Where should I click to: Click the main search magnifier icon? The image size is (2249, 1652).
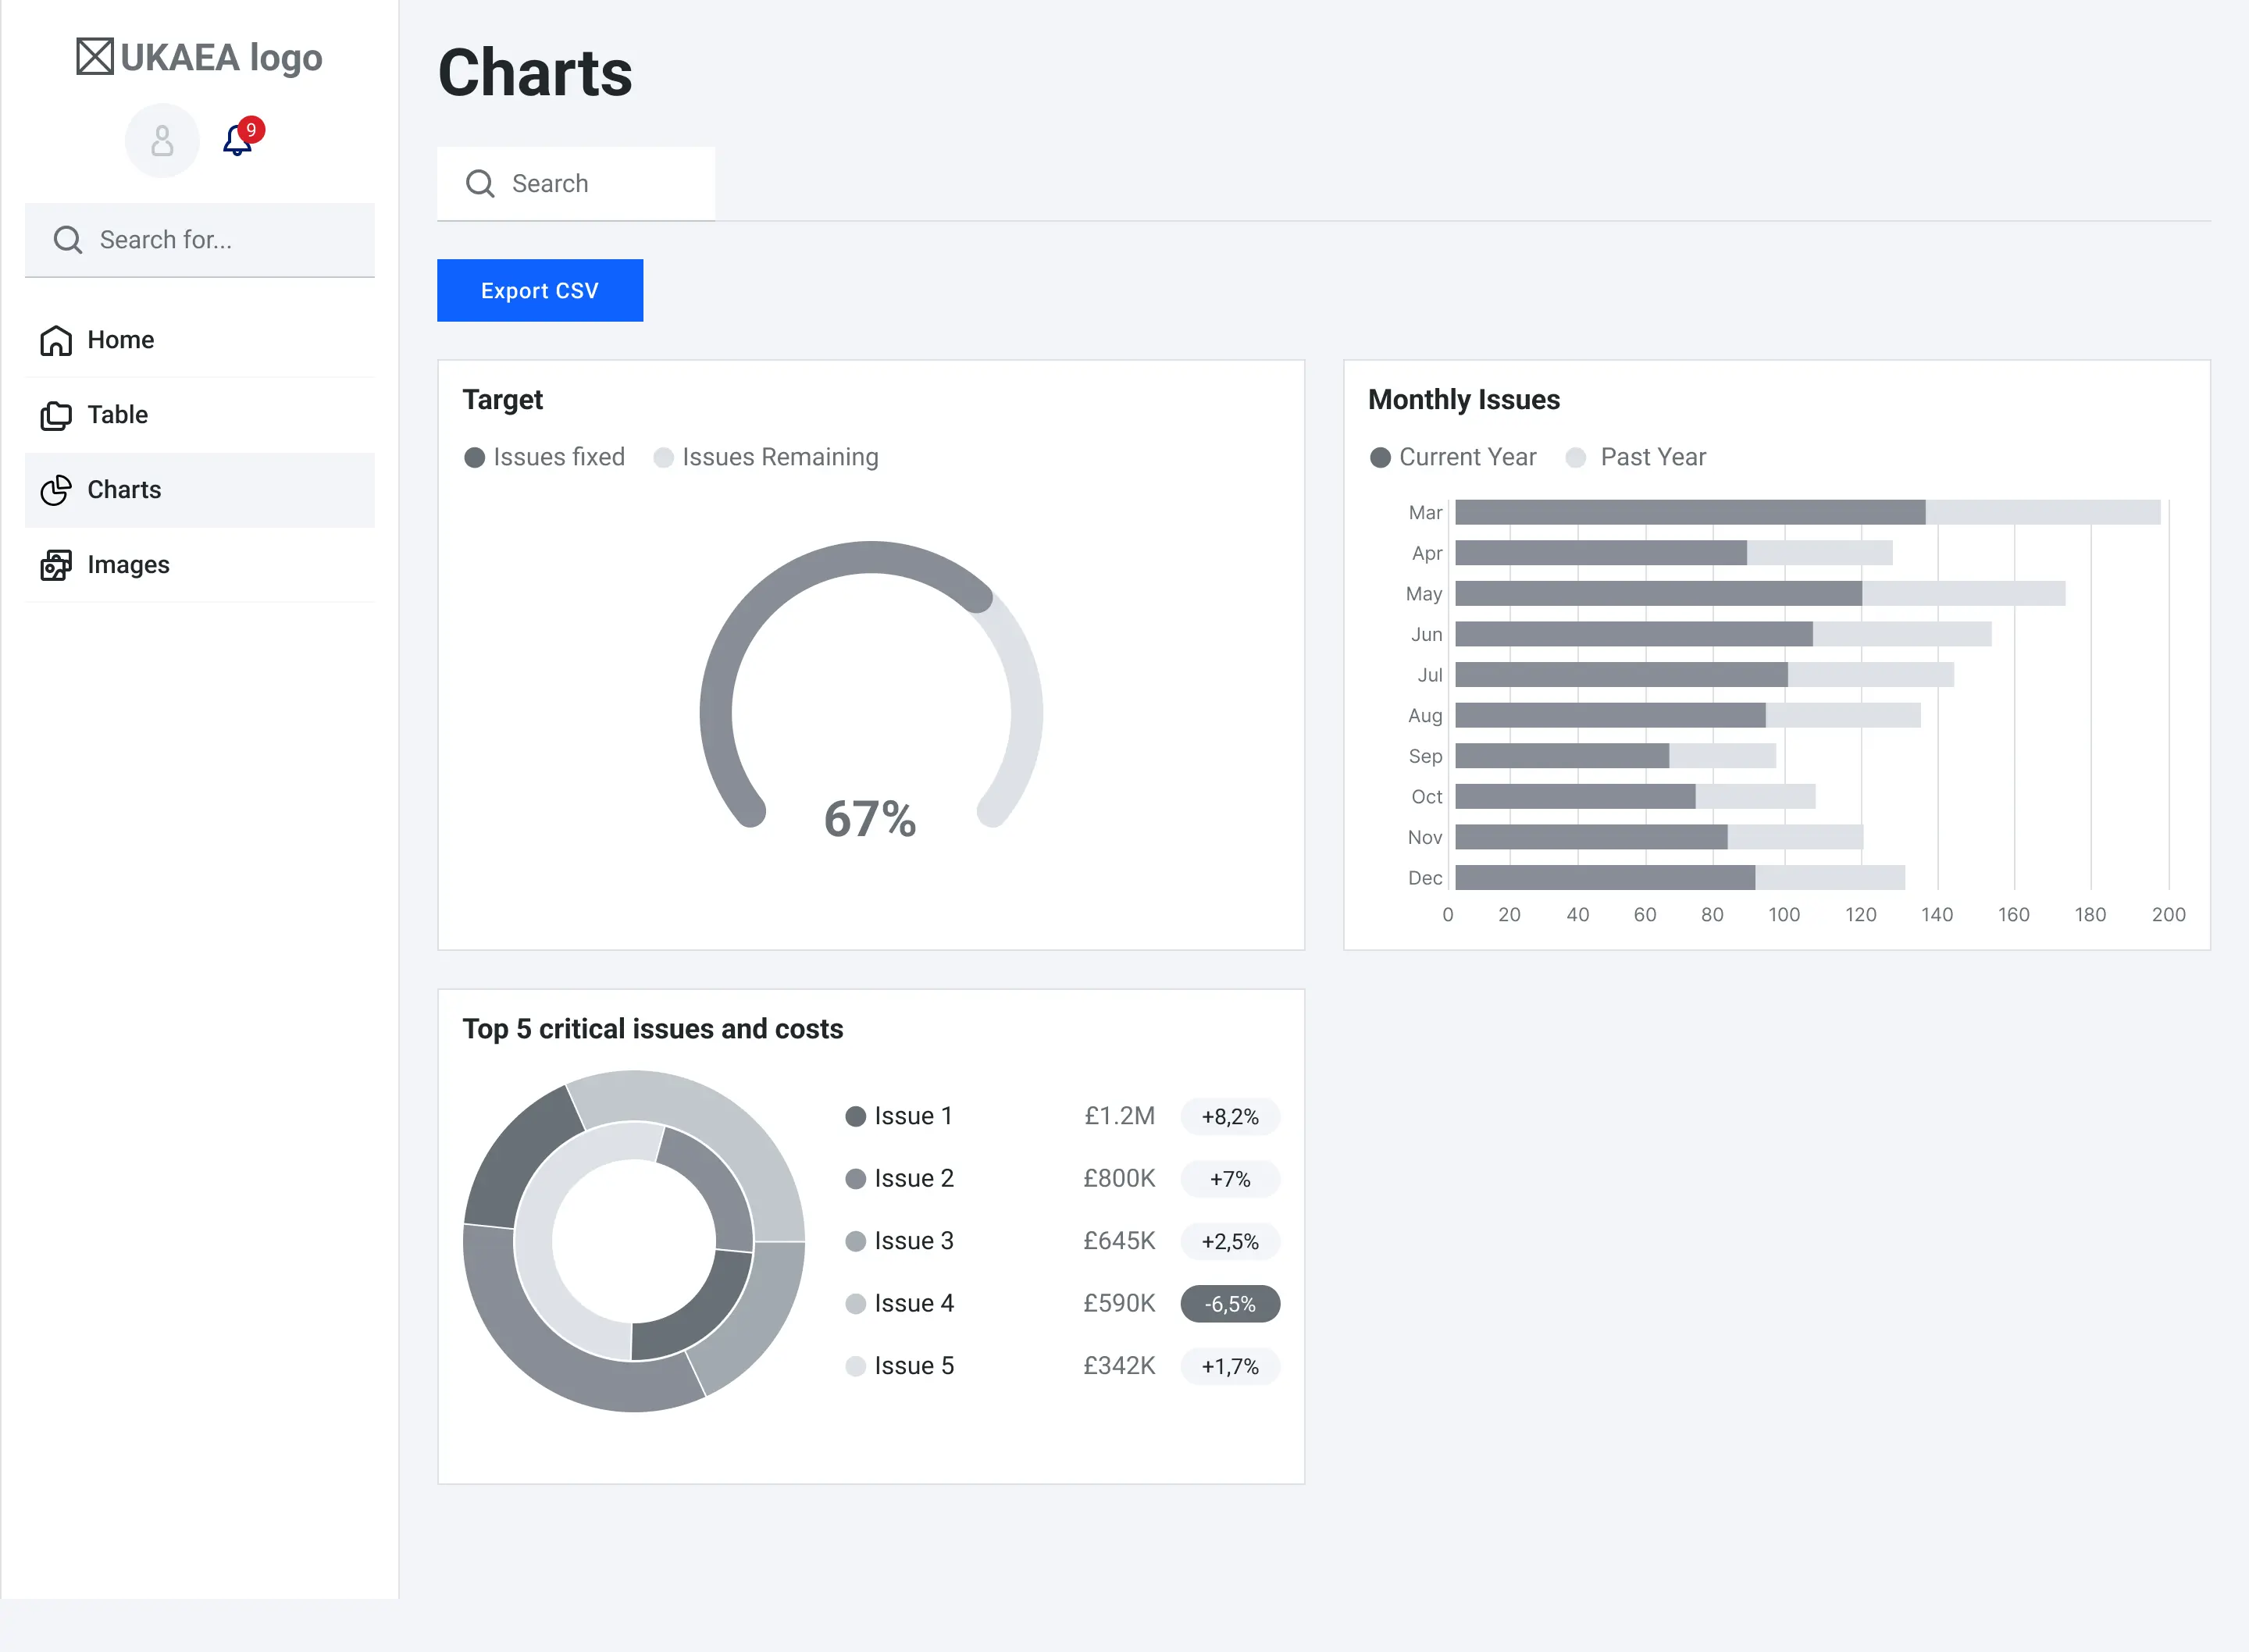point(480,184)
